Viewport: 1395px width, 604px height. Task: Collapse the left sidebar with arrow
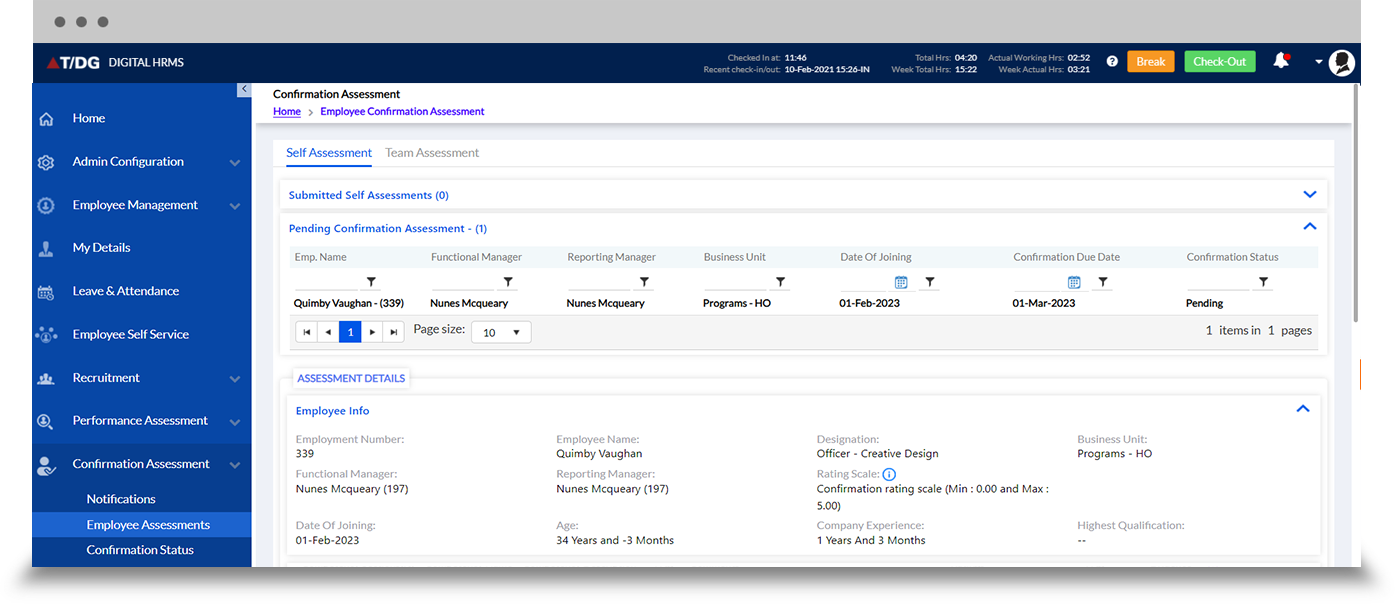244,90
